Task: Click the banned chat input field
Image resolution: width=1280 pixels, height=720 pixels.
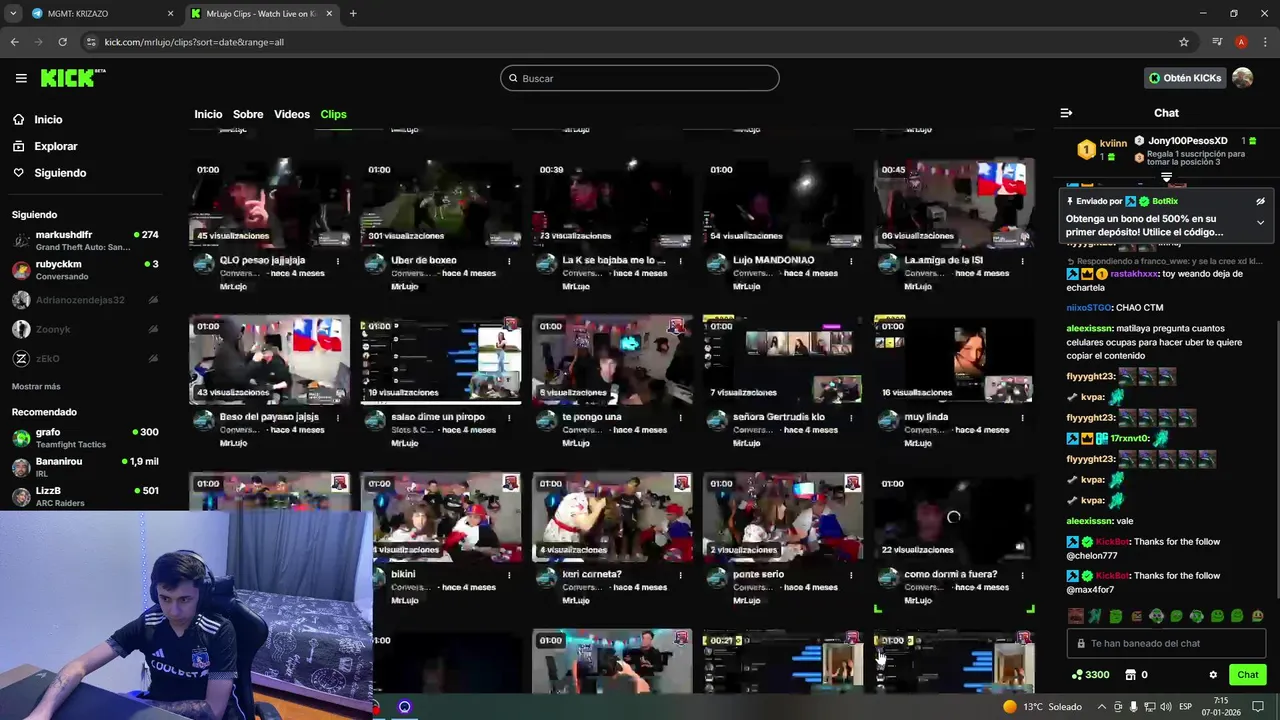Action: [1166, 643]
